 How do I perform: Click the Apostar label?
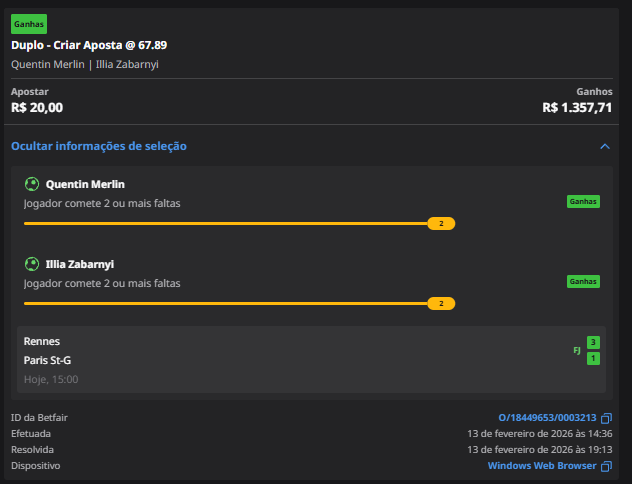(30, 92)
